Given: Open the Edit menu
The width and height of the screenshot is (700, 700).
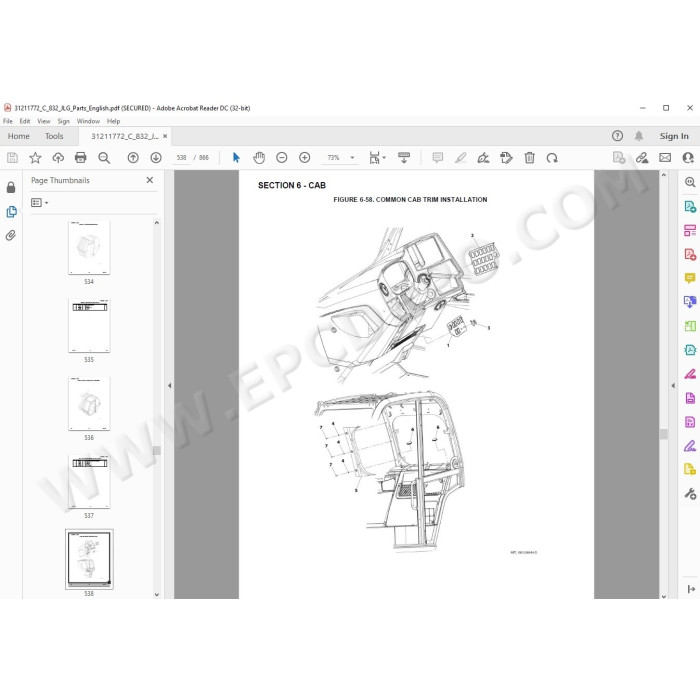Looking at the screenshot, I should pyautogui.click(x=25, y=121).
